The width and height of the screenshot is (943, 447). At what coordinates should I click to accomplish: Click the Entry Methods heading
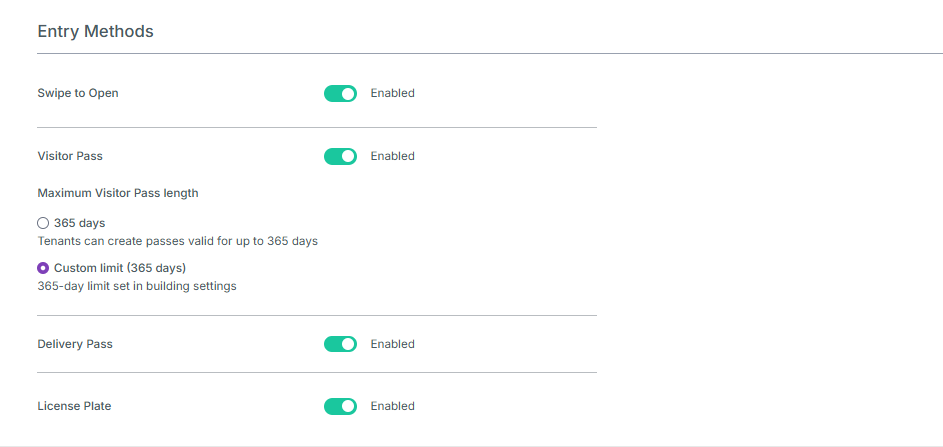[95, 32]
